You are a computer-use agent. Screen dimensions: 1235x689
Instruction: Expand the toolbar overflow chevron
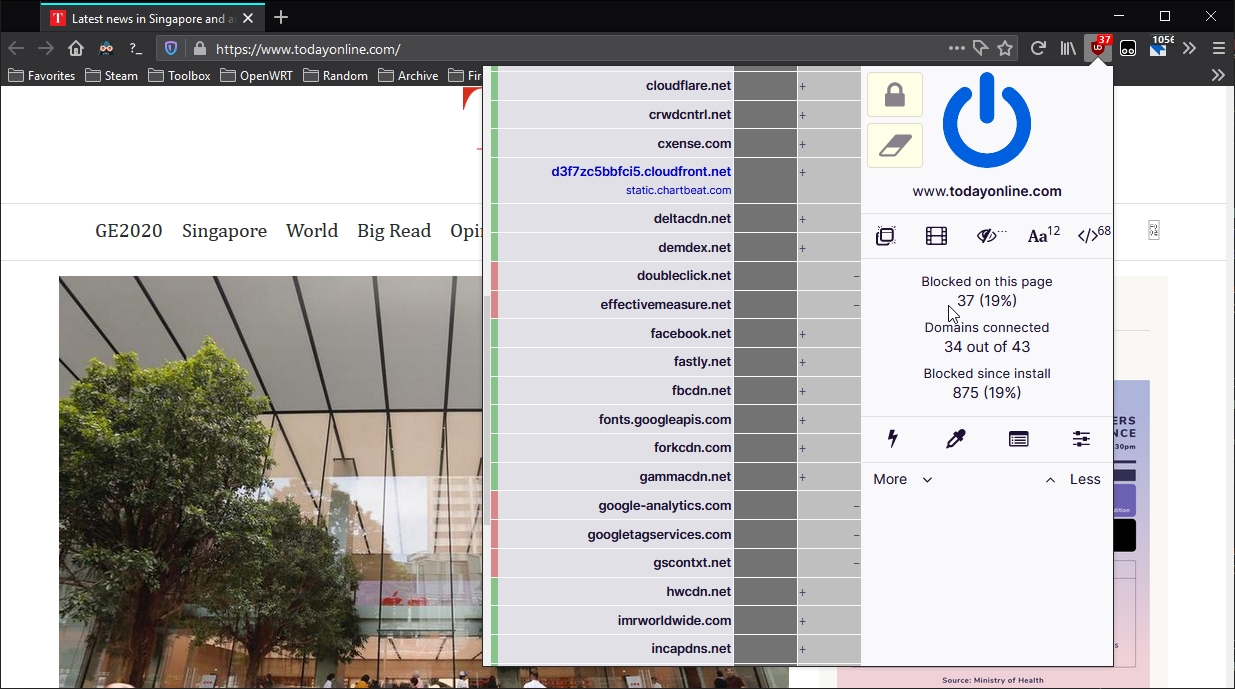[1189, 48]
